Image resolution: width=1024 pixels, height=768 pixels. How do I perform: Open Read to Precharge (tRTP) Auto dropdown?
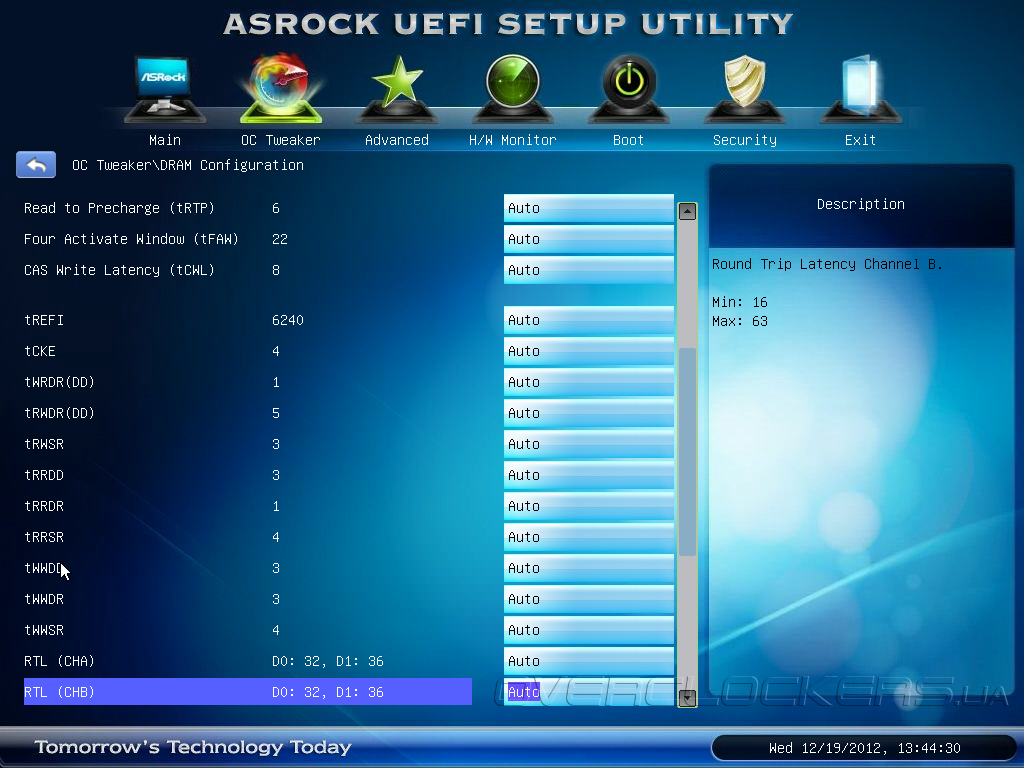[588, 208]
